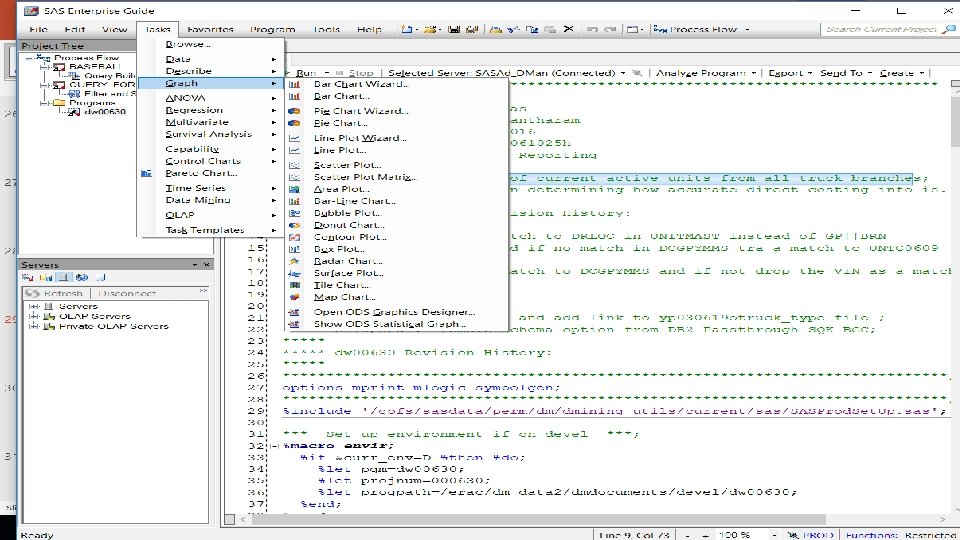Click in the Search Current Project field
This screenshot has height=540, width=960.
coord(880,30)
